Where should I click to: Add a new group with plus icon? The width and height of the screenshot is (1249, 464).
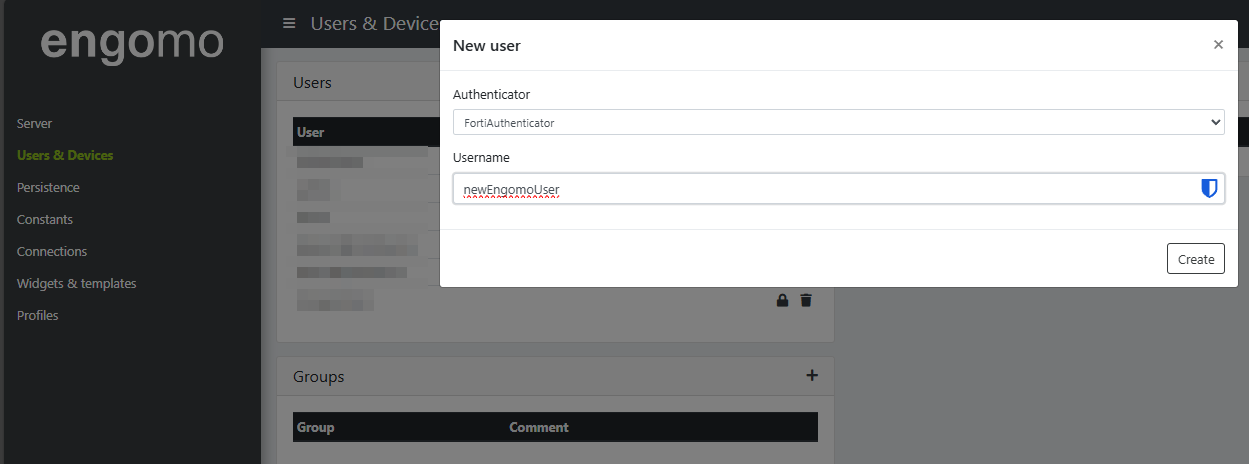click(x=812, y=376)
